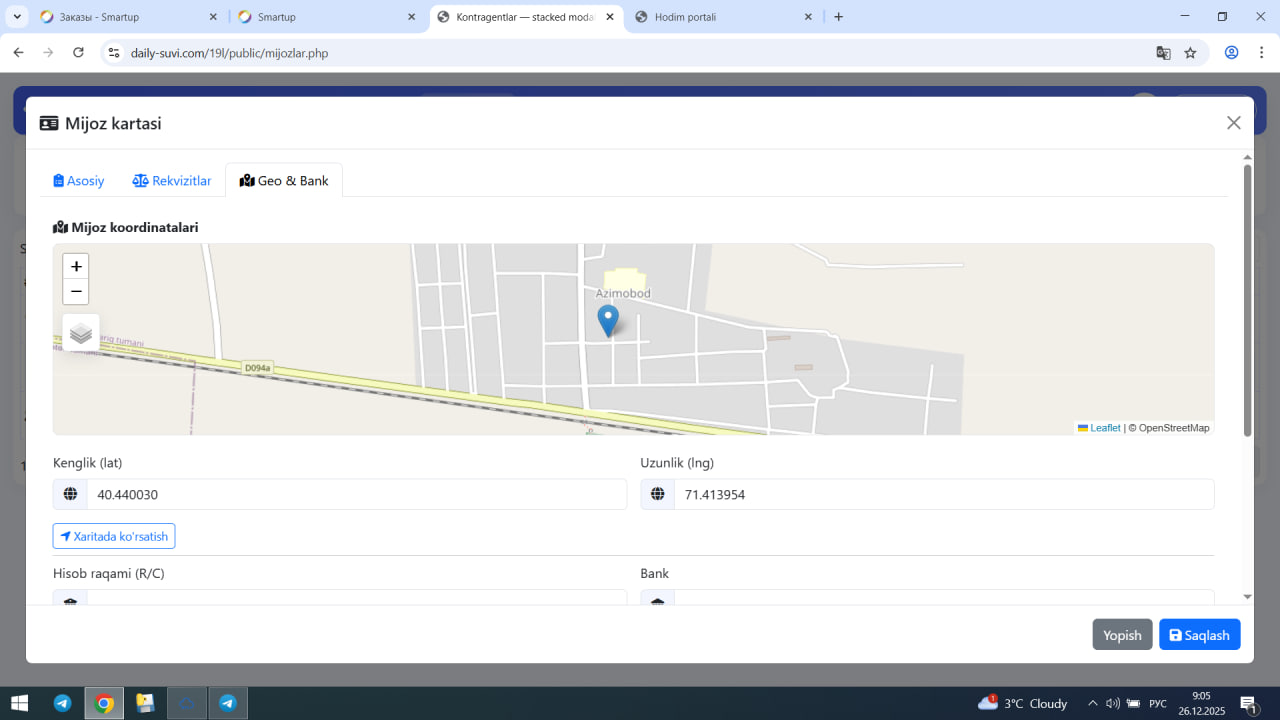Show hidden system tray icons
The width and height of the screenshot is (1280, 720).
point(1093,703)
